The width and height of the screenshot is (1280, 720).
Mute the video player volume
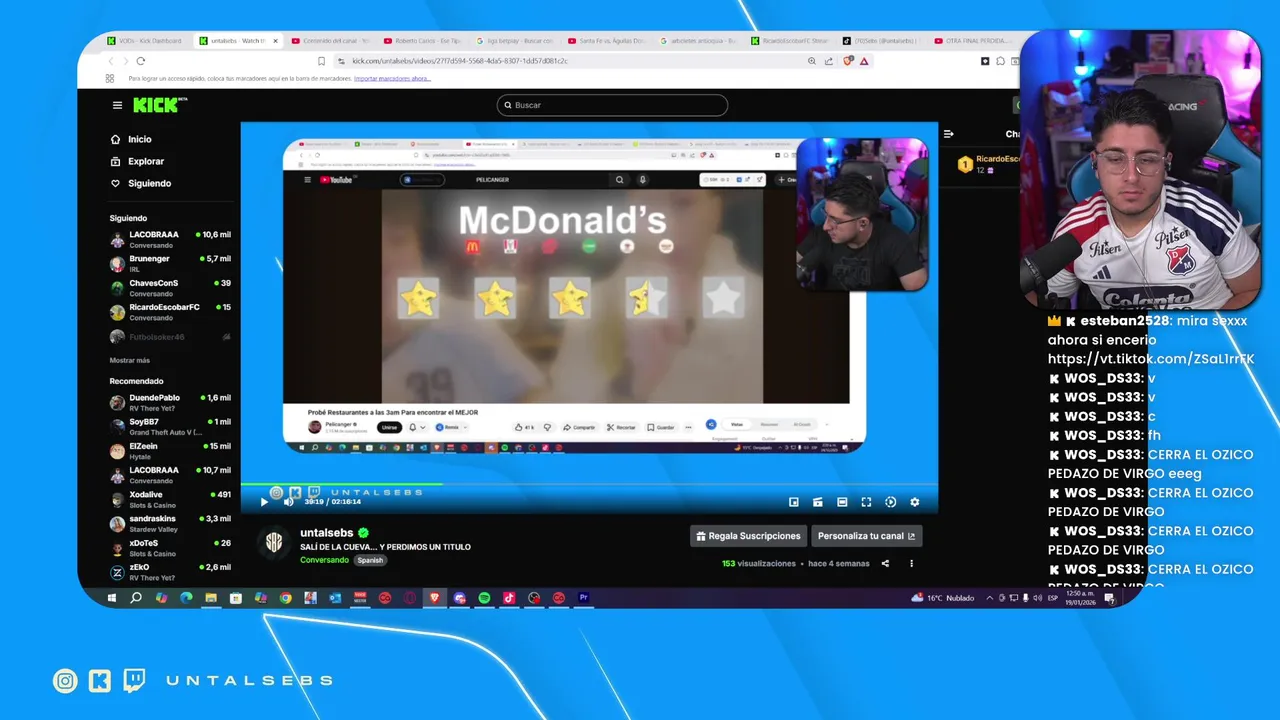coord(288,502)
